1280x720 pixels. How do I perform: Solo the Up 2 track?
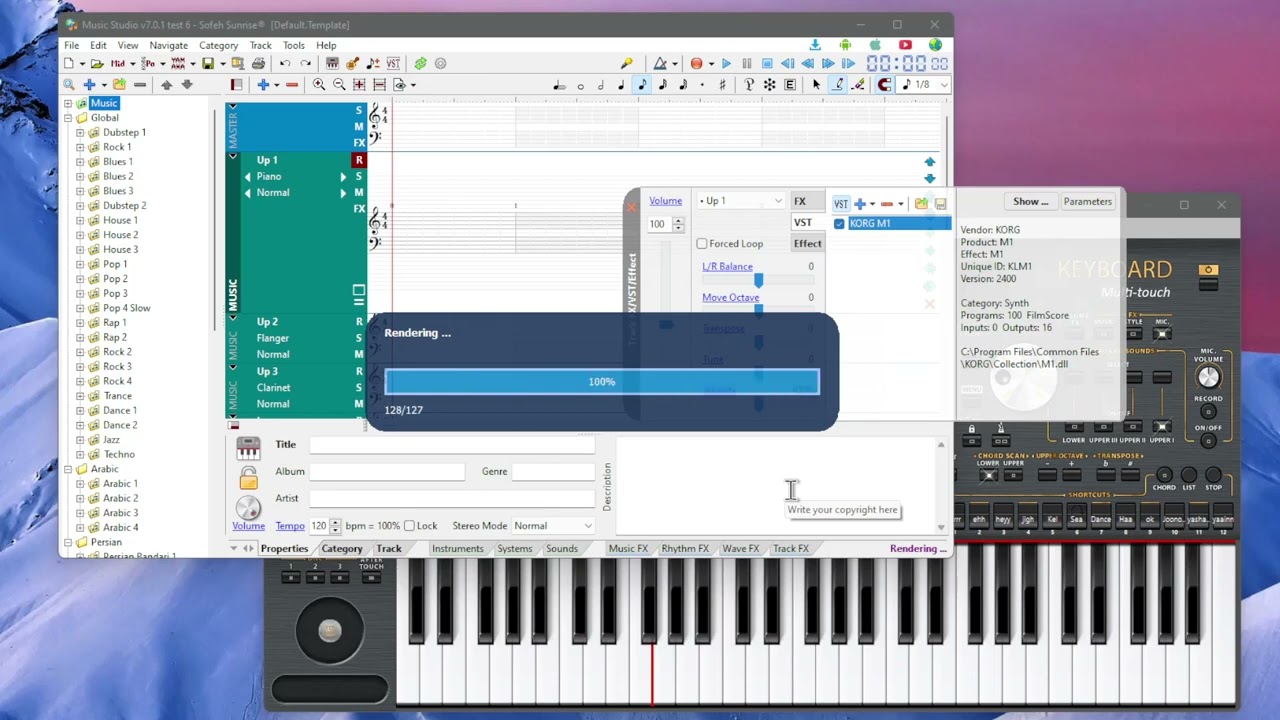pyautogui.click(x=359, y=338)
